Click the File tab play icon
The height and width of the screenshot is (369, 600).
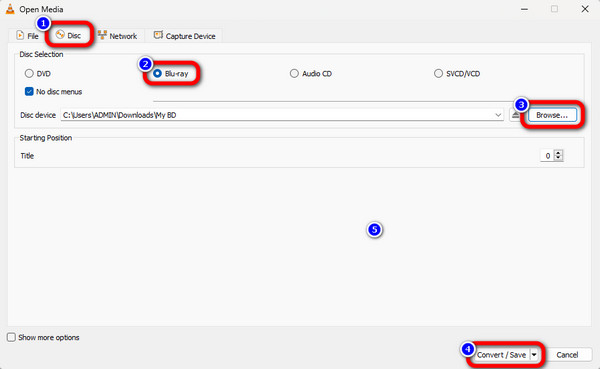tap(20, 36)
